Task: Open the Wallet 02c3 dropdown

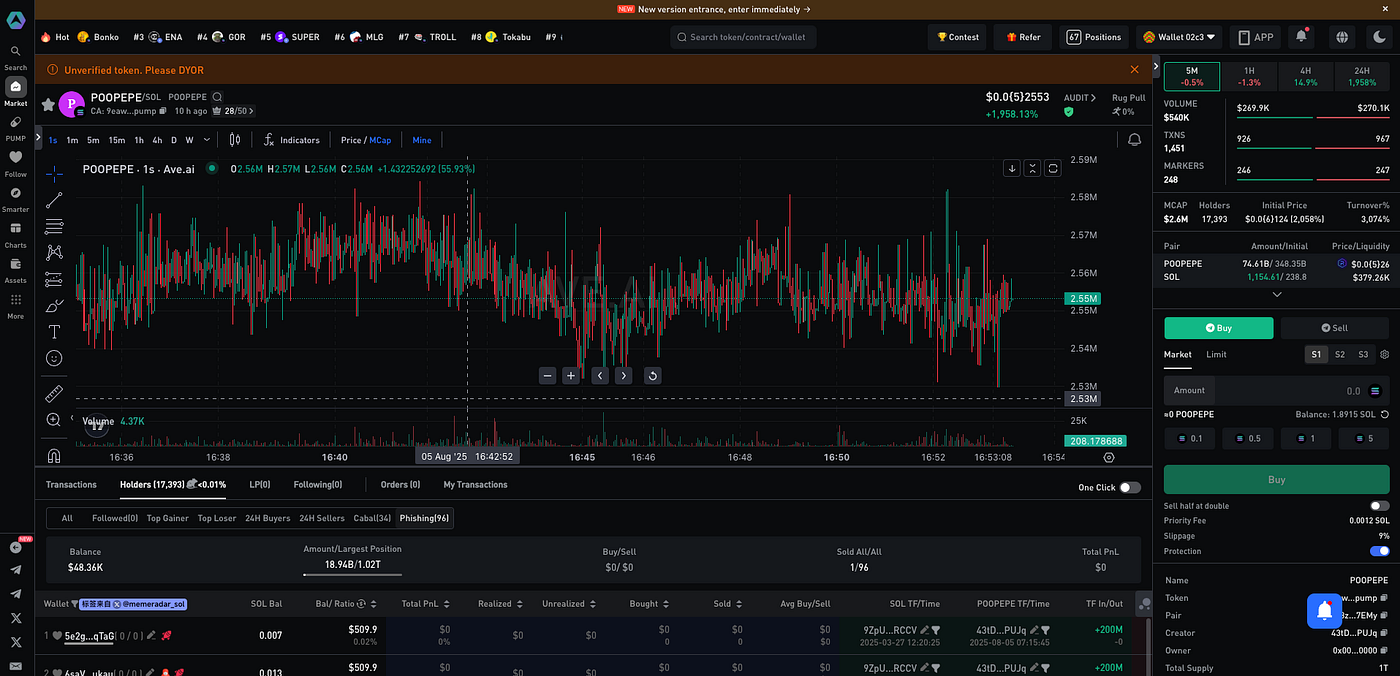Action: coord(1180,37)
